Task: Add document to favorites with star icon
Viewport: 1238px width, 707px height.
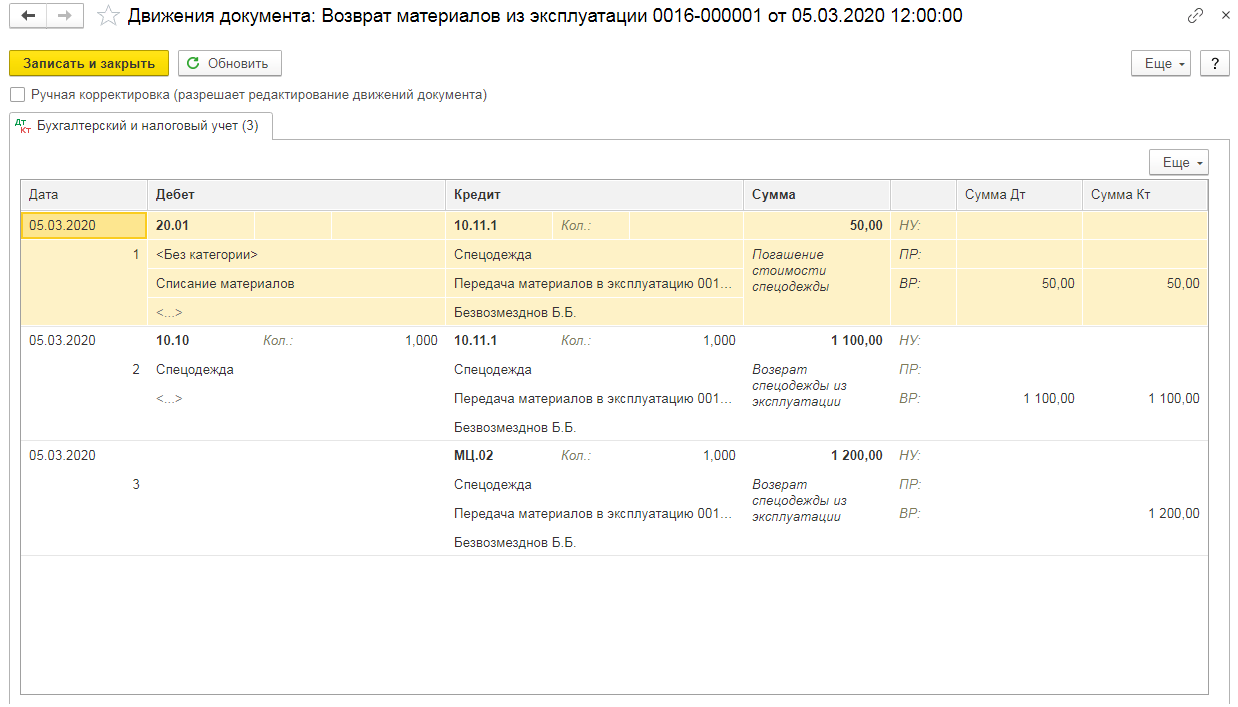Action: [x=108, y=16]
